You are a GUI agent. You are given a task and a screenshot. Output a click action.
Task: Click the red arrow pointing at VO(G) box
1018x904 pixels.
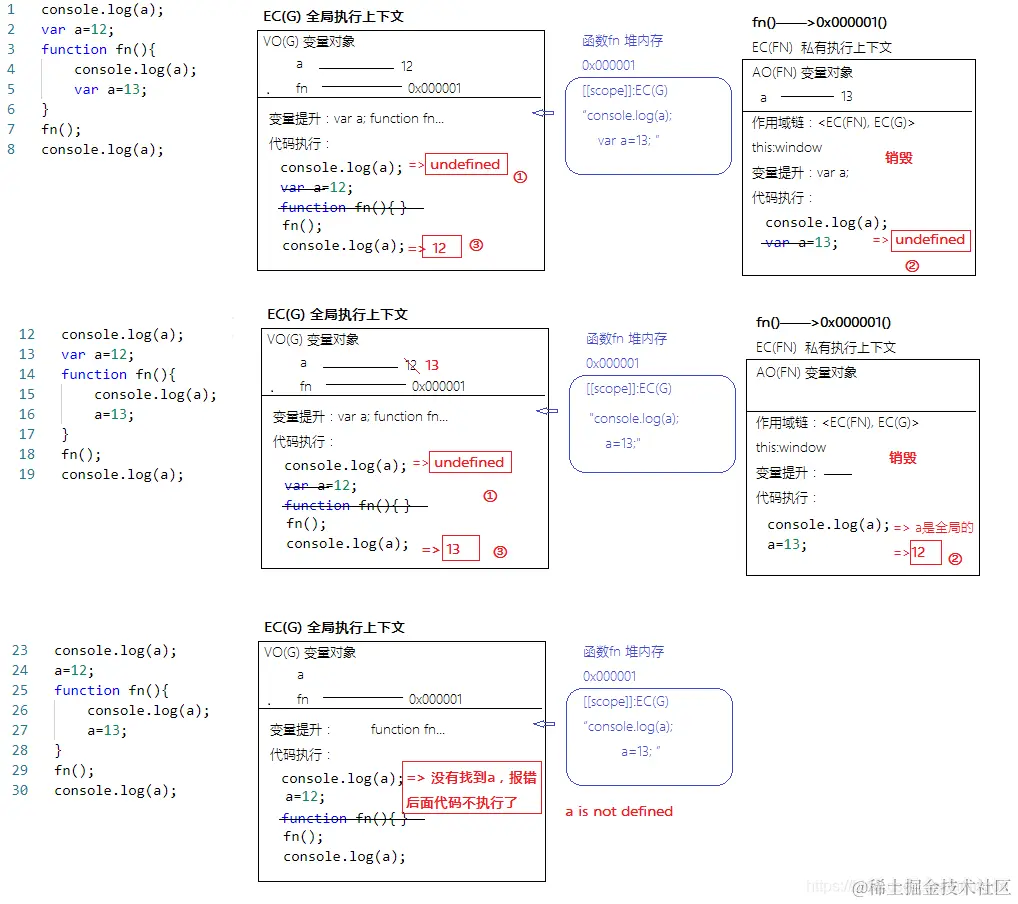[x=544, y=113]
